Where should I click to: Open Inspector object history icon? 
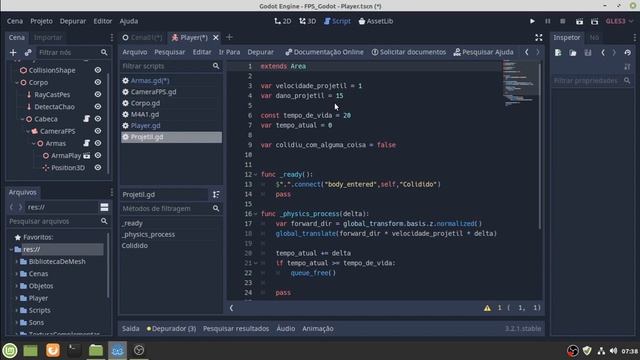(x=627, y=53)
